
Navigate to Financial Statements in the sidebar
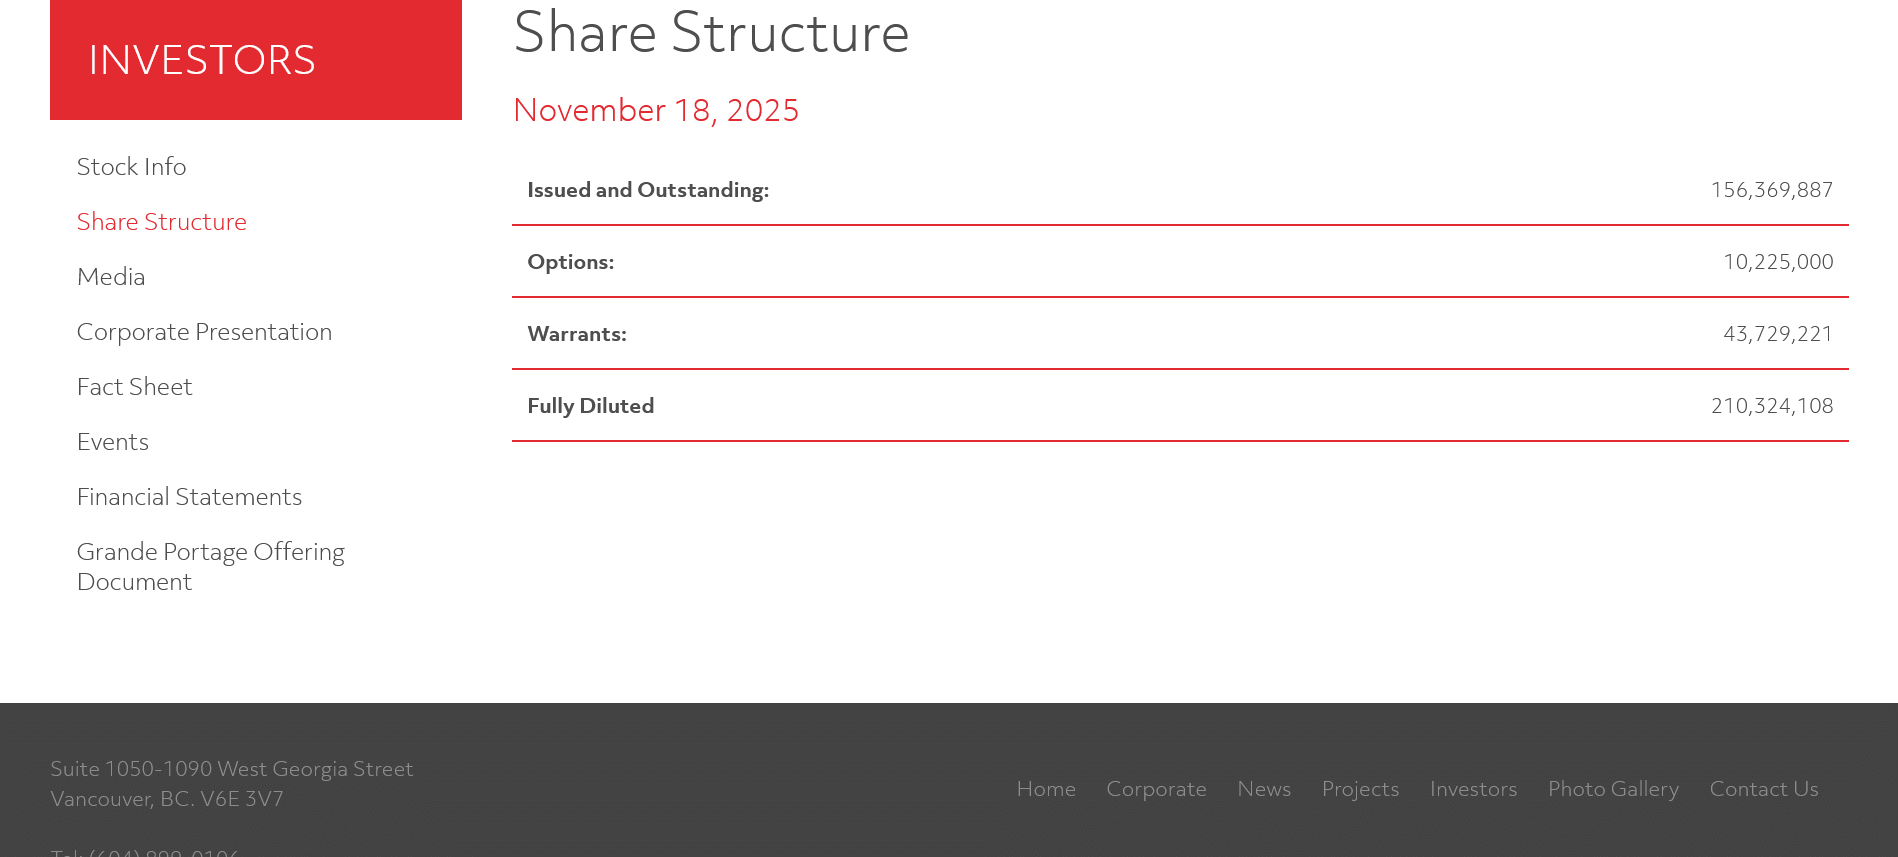click(x=189, y=497)
